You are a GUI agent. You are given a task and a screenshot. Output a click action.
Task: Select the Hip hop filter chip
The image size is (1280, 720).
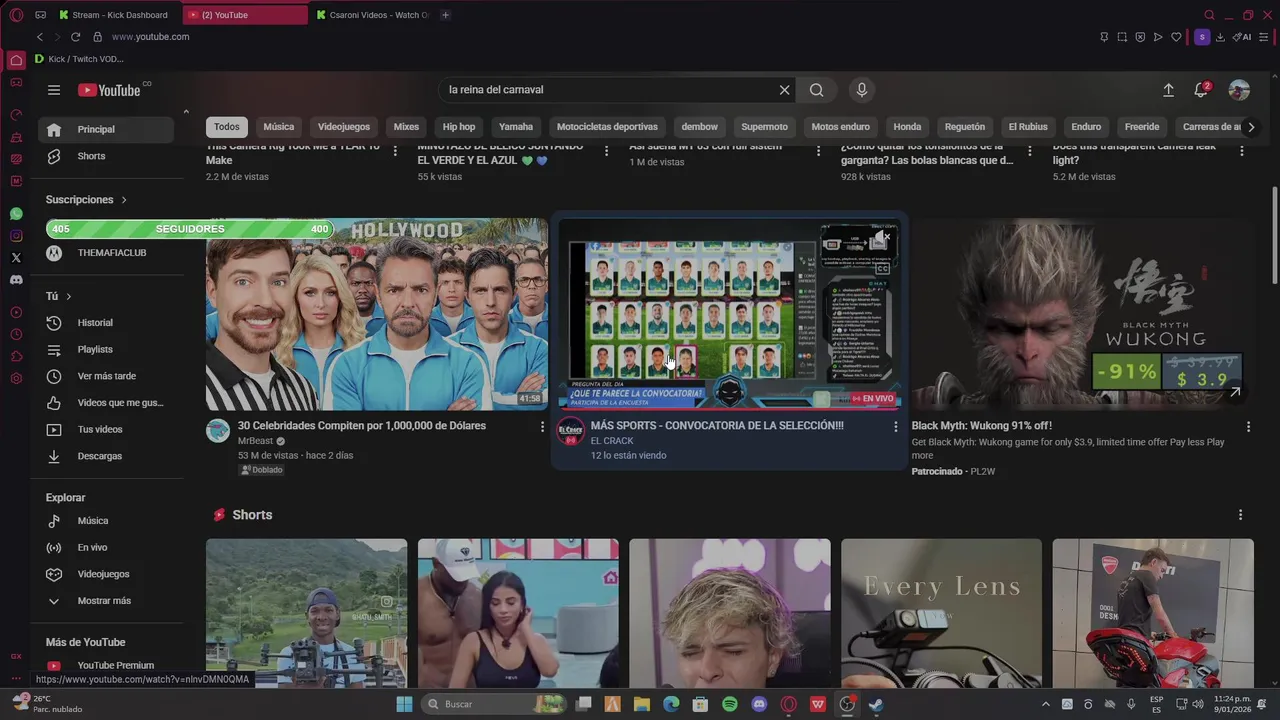[459, 127]
